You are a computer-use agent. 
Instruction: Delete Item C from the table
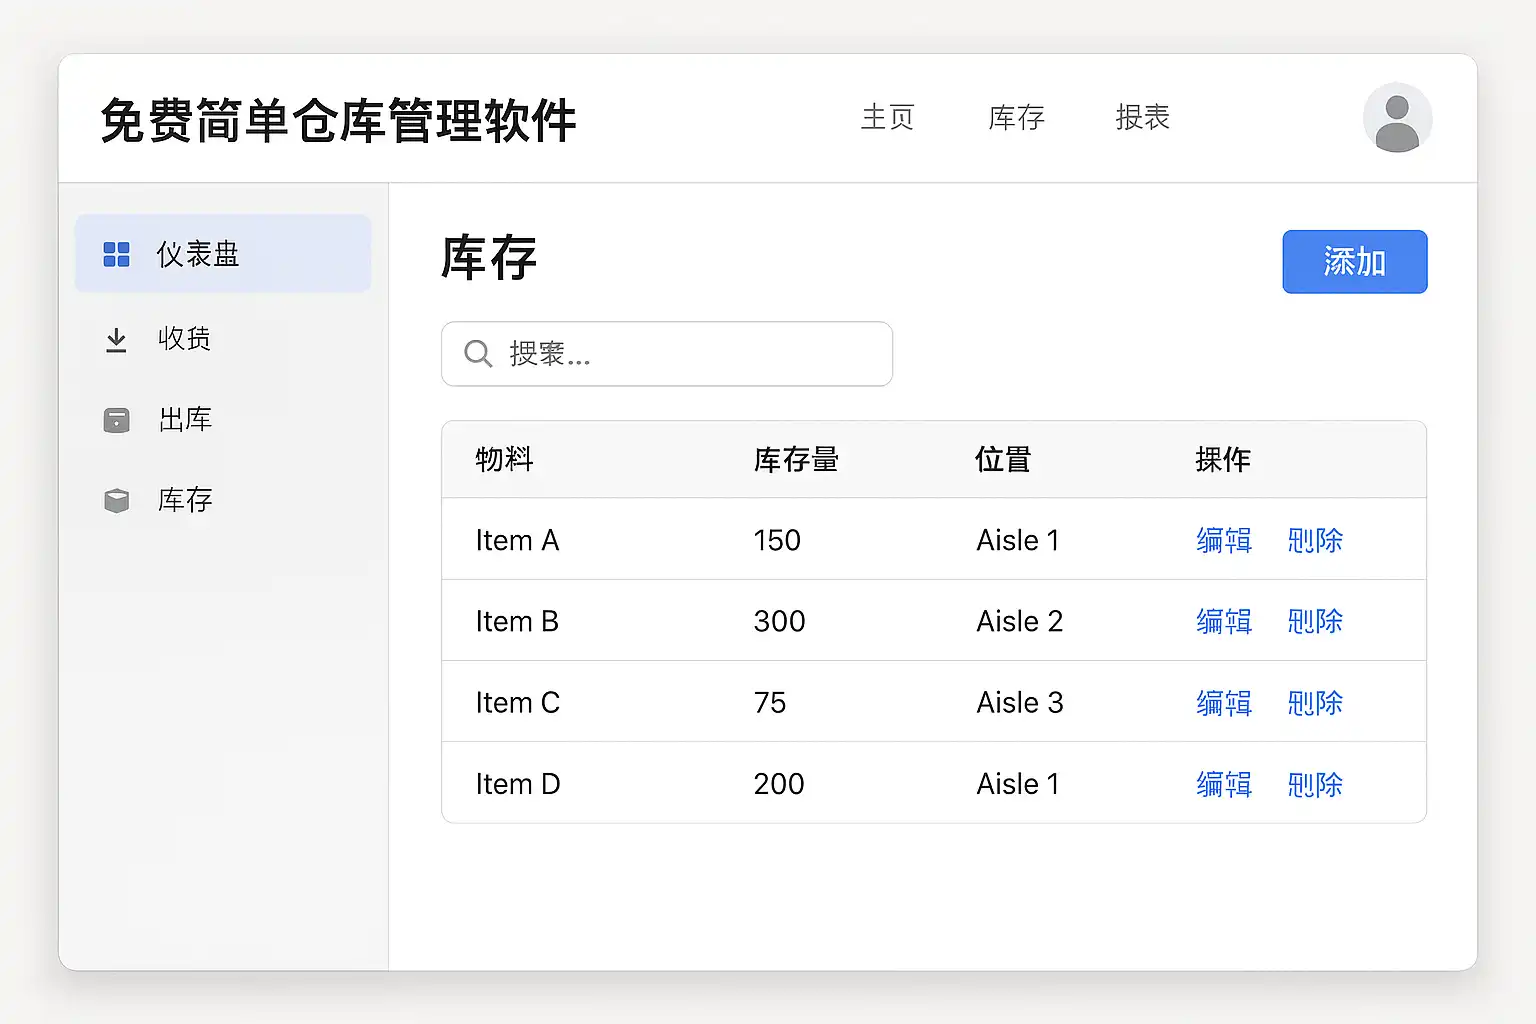tap(1315, 703)
